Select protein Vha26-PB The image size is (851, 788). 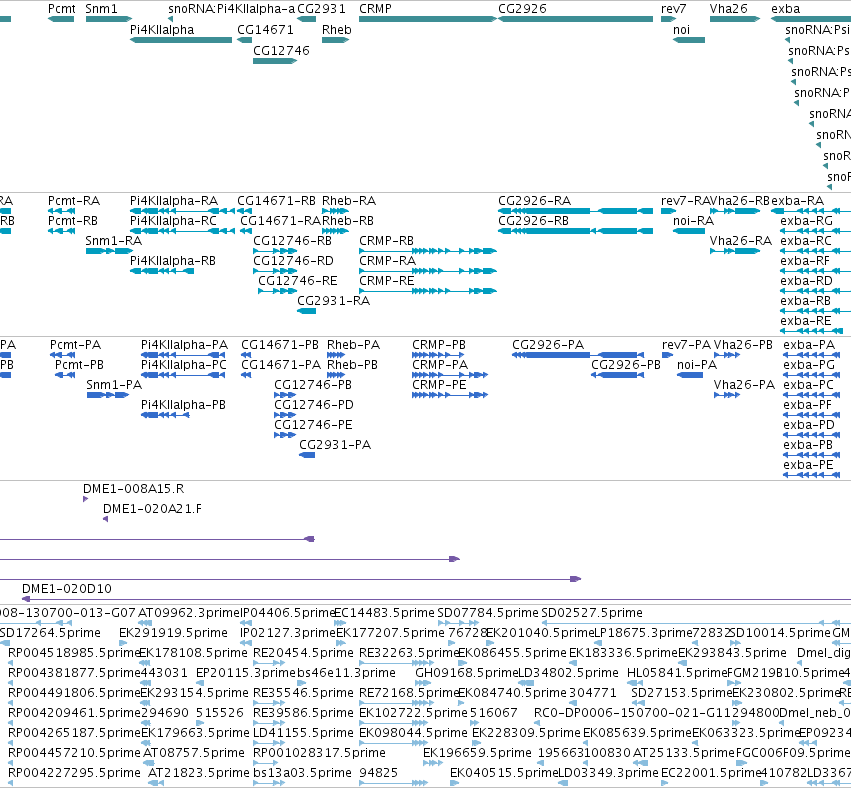[x=727, y=355]
